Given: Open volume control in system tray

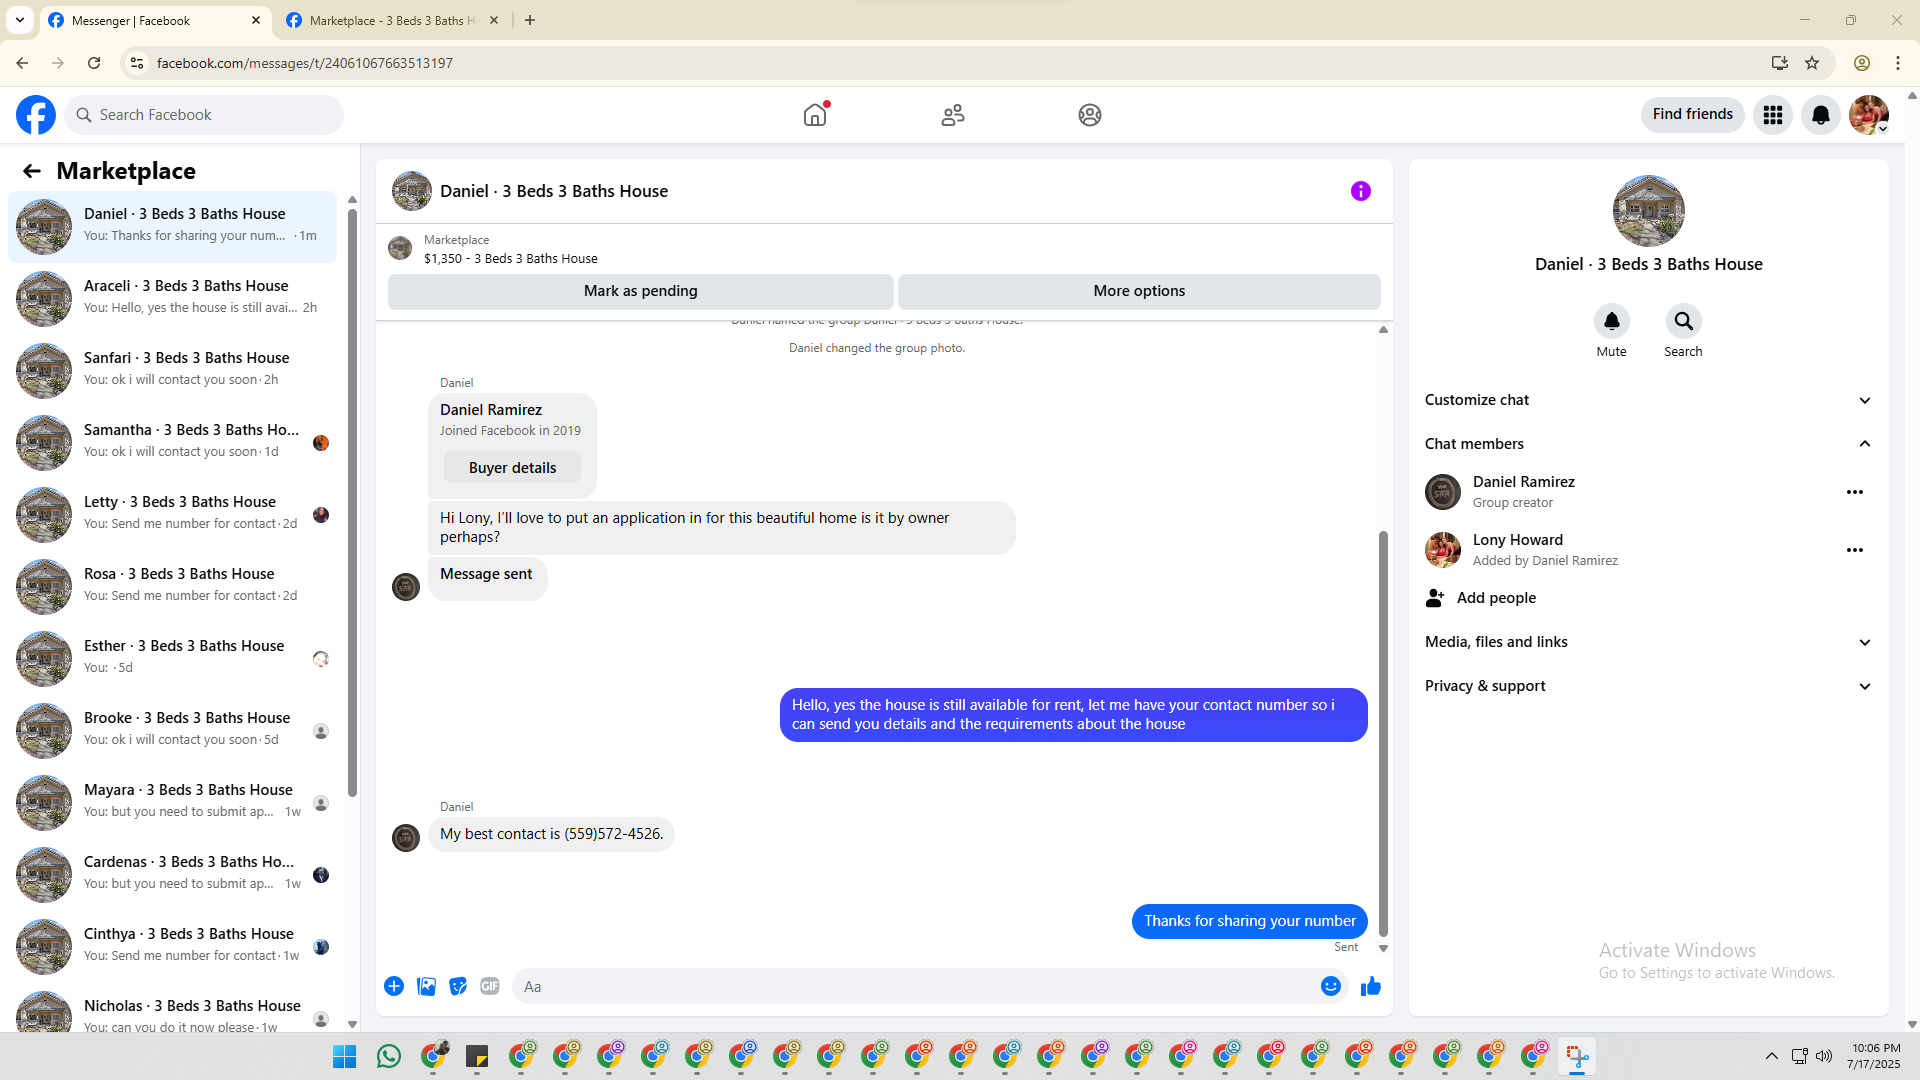Looking at the screenshot, I should (1824, 1056).
